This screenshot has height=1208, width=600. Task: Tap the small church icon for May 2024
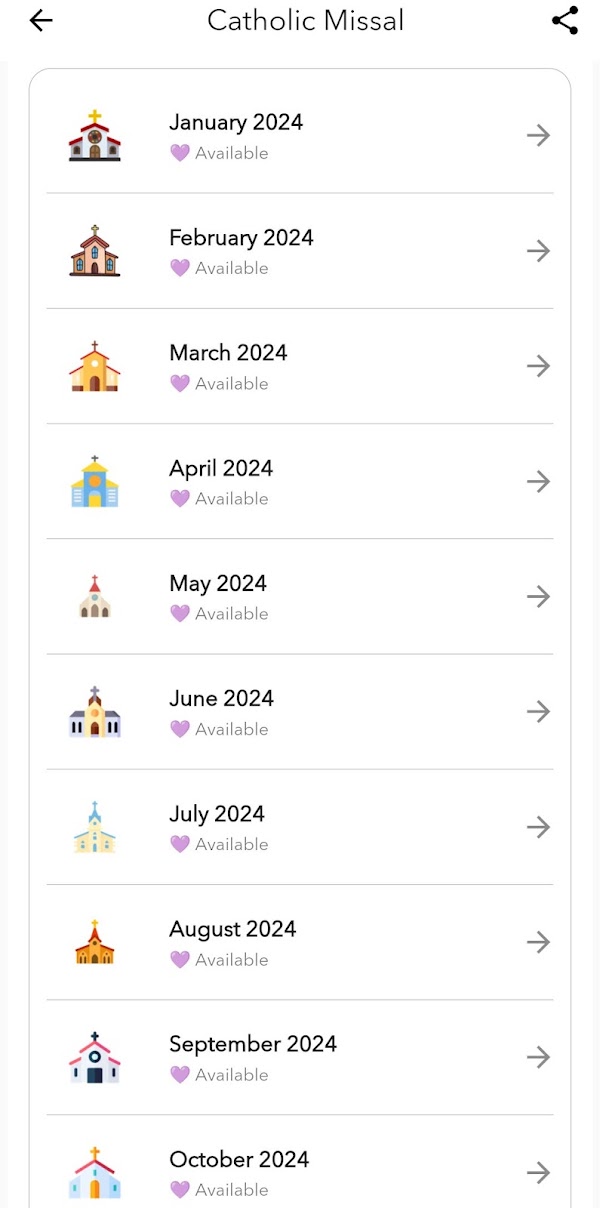pyautogui.click(x=95, y=597)
